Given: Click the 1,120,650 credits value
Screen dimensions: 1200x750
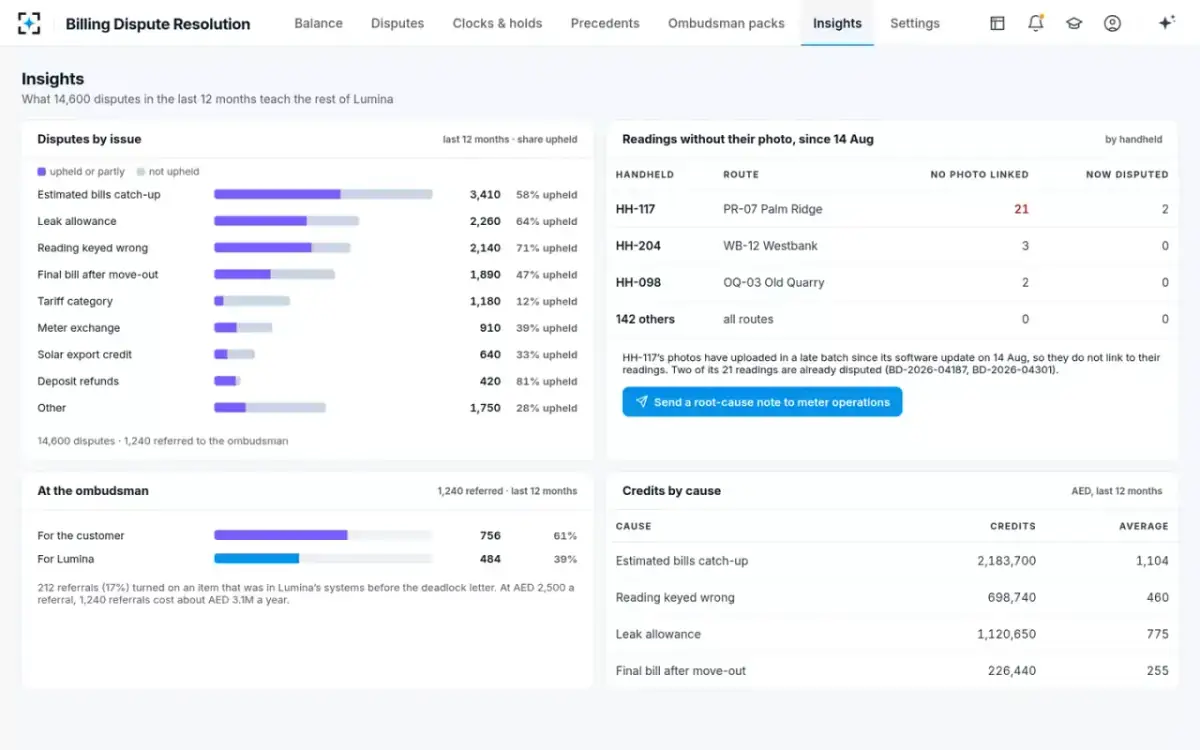Looking at the screenshot, I should [1006, 634].
